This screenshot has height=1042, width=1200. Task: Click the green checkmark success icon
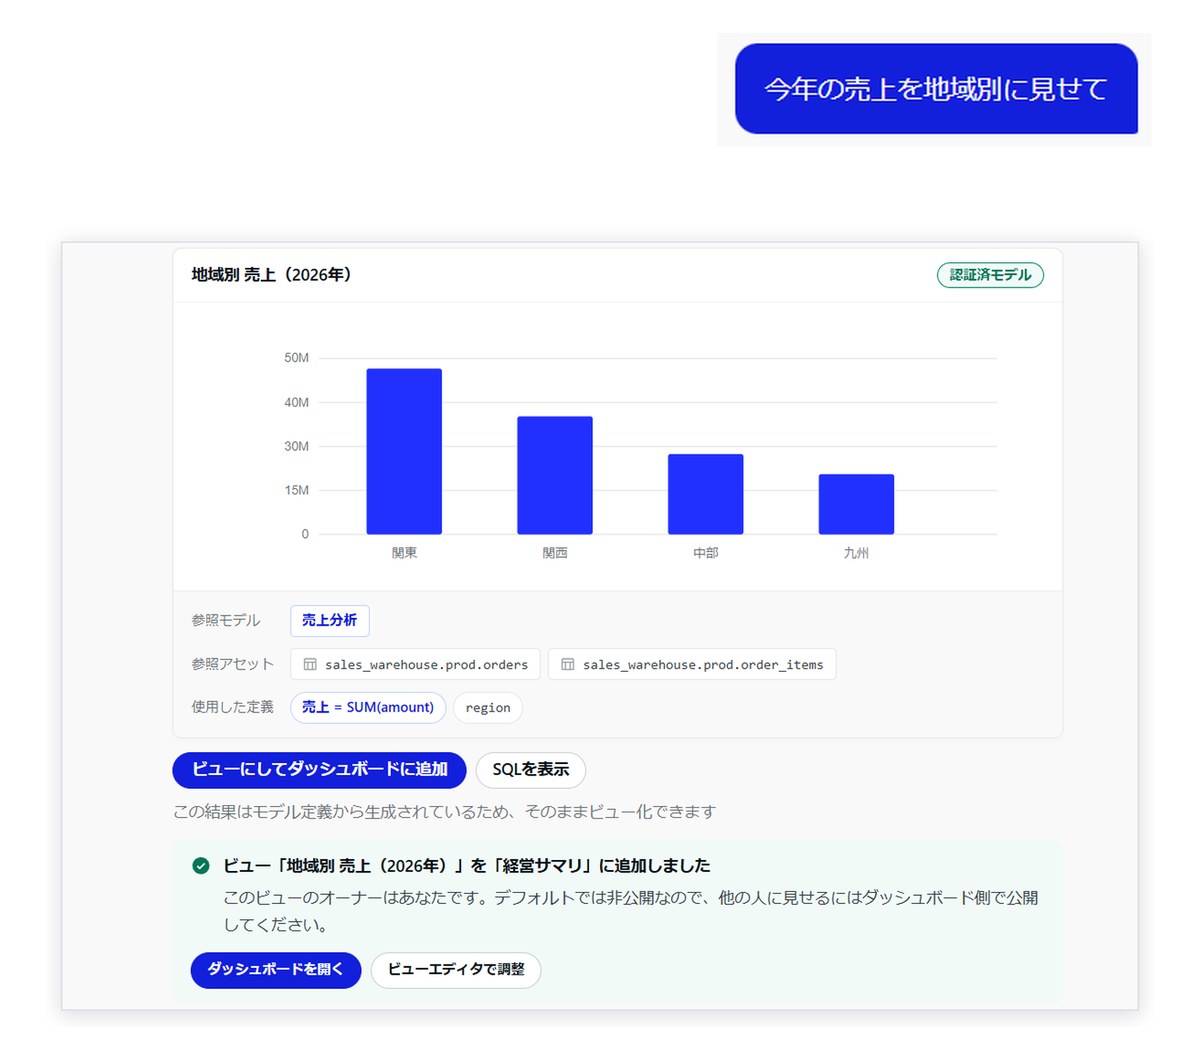[201, 866]
